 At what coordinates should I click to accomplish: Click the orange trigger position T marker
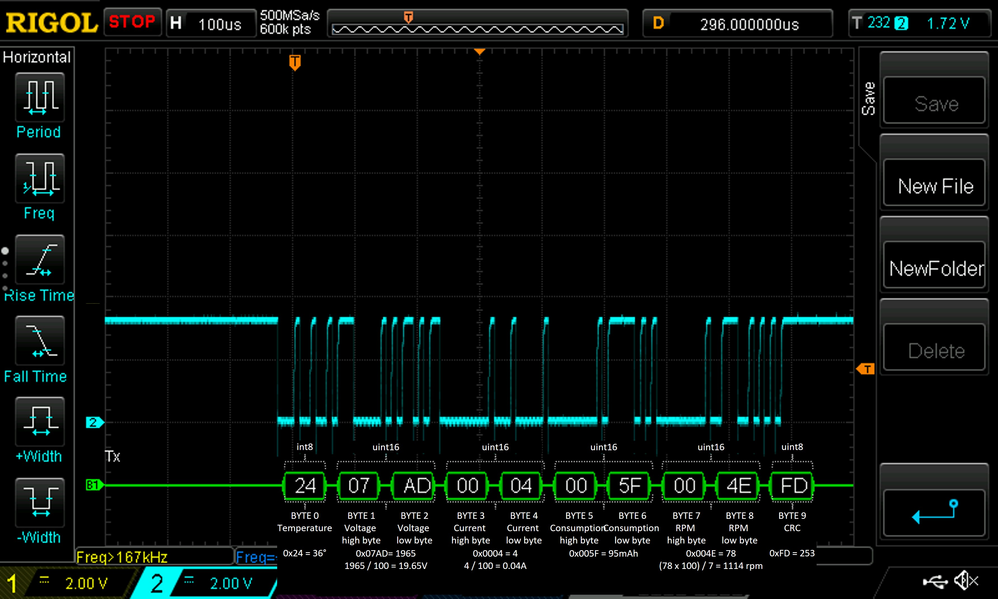pos(295,62)
